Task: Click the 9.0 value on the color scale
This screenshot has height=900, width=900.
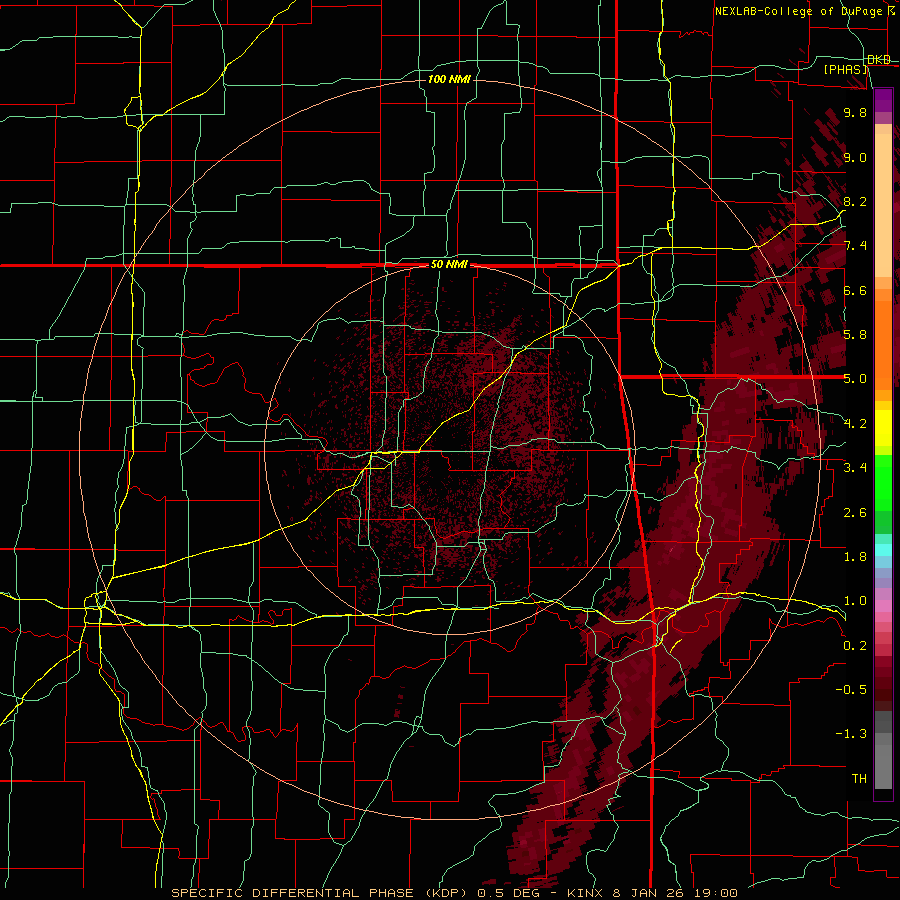Action: coord(855,157)
